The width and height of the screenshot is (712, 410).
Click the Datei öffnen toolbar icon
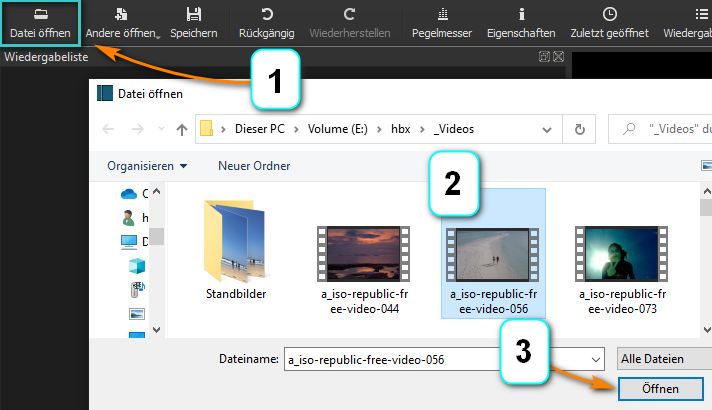coord(40,22)
